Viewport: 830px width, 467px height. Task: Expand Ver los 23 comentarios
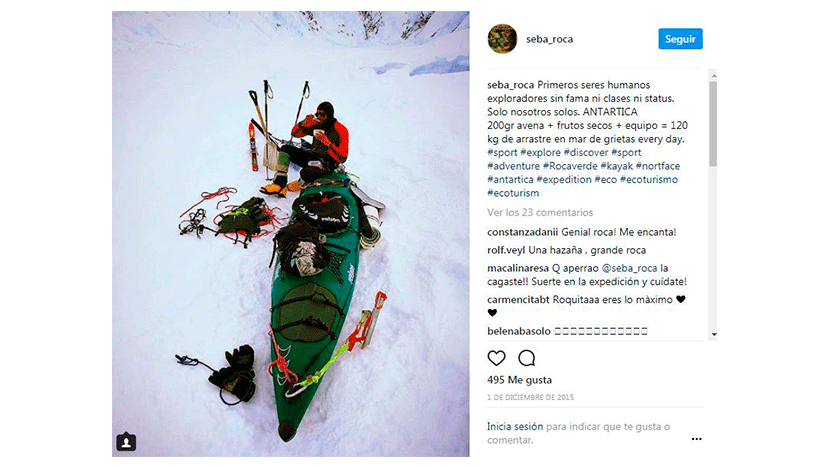coord(540,212)
